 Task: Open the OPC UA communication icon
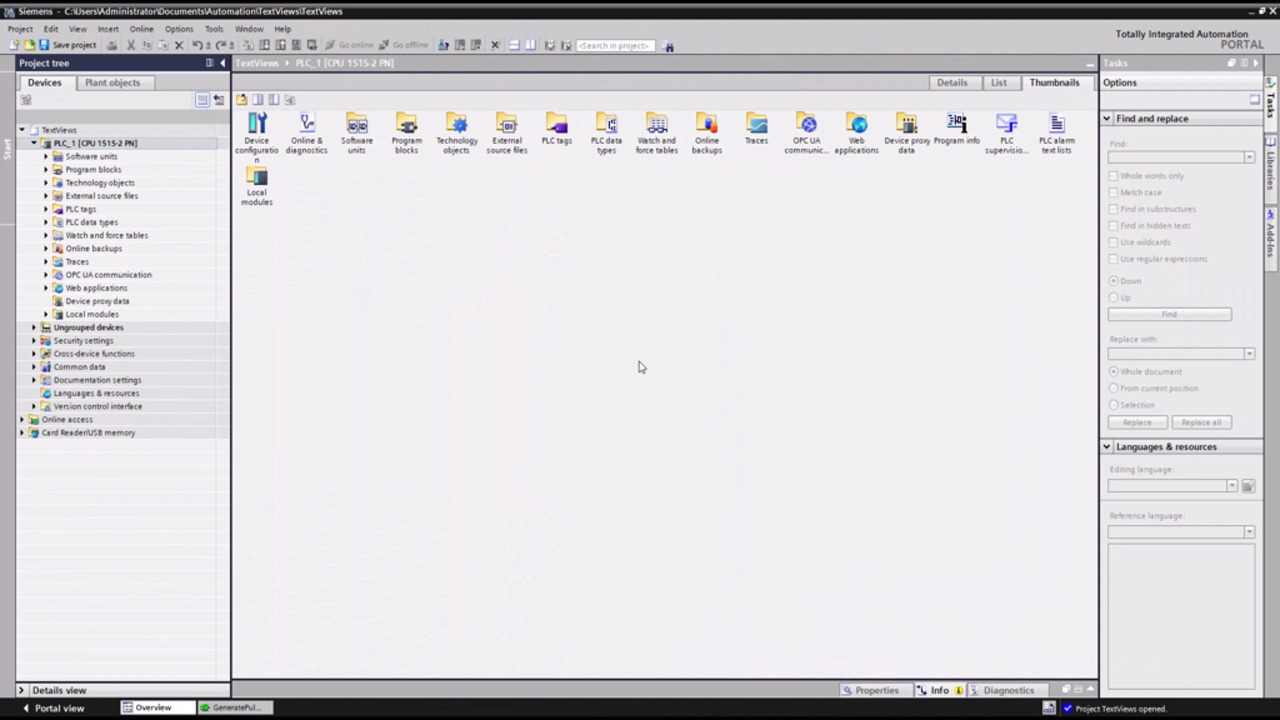tap(806, 124)
